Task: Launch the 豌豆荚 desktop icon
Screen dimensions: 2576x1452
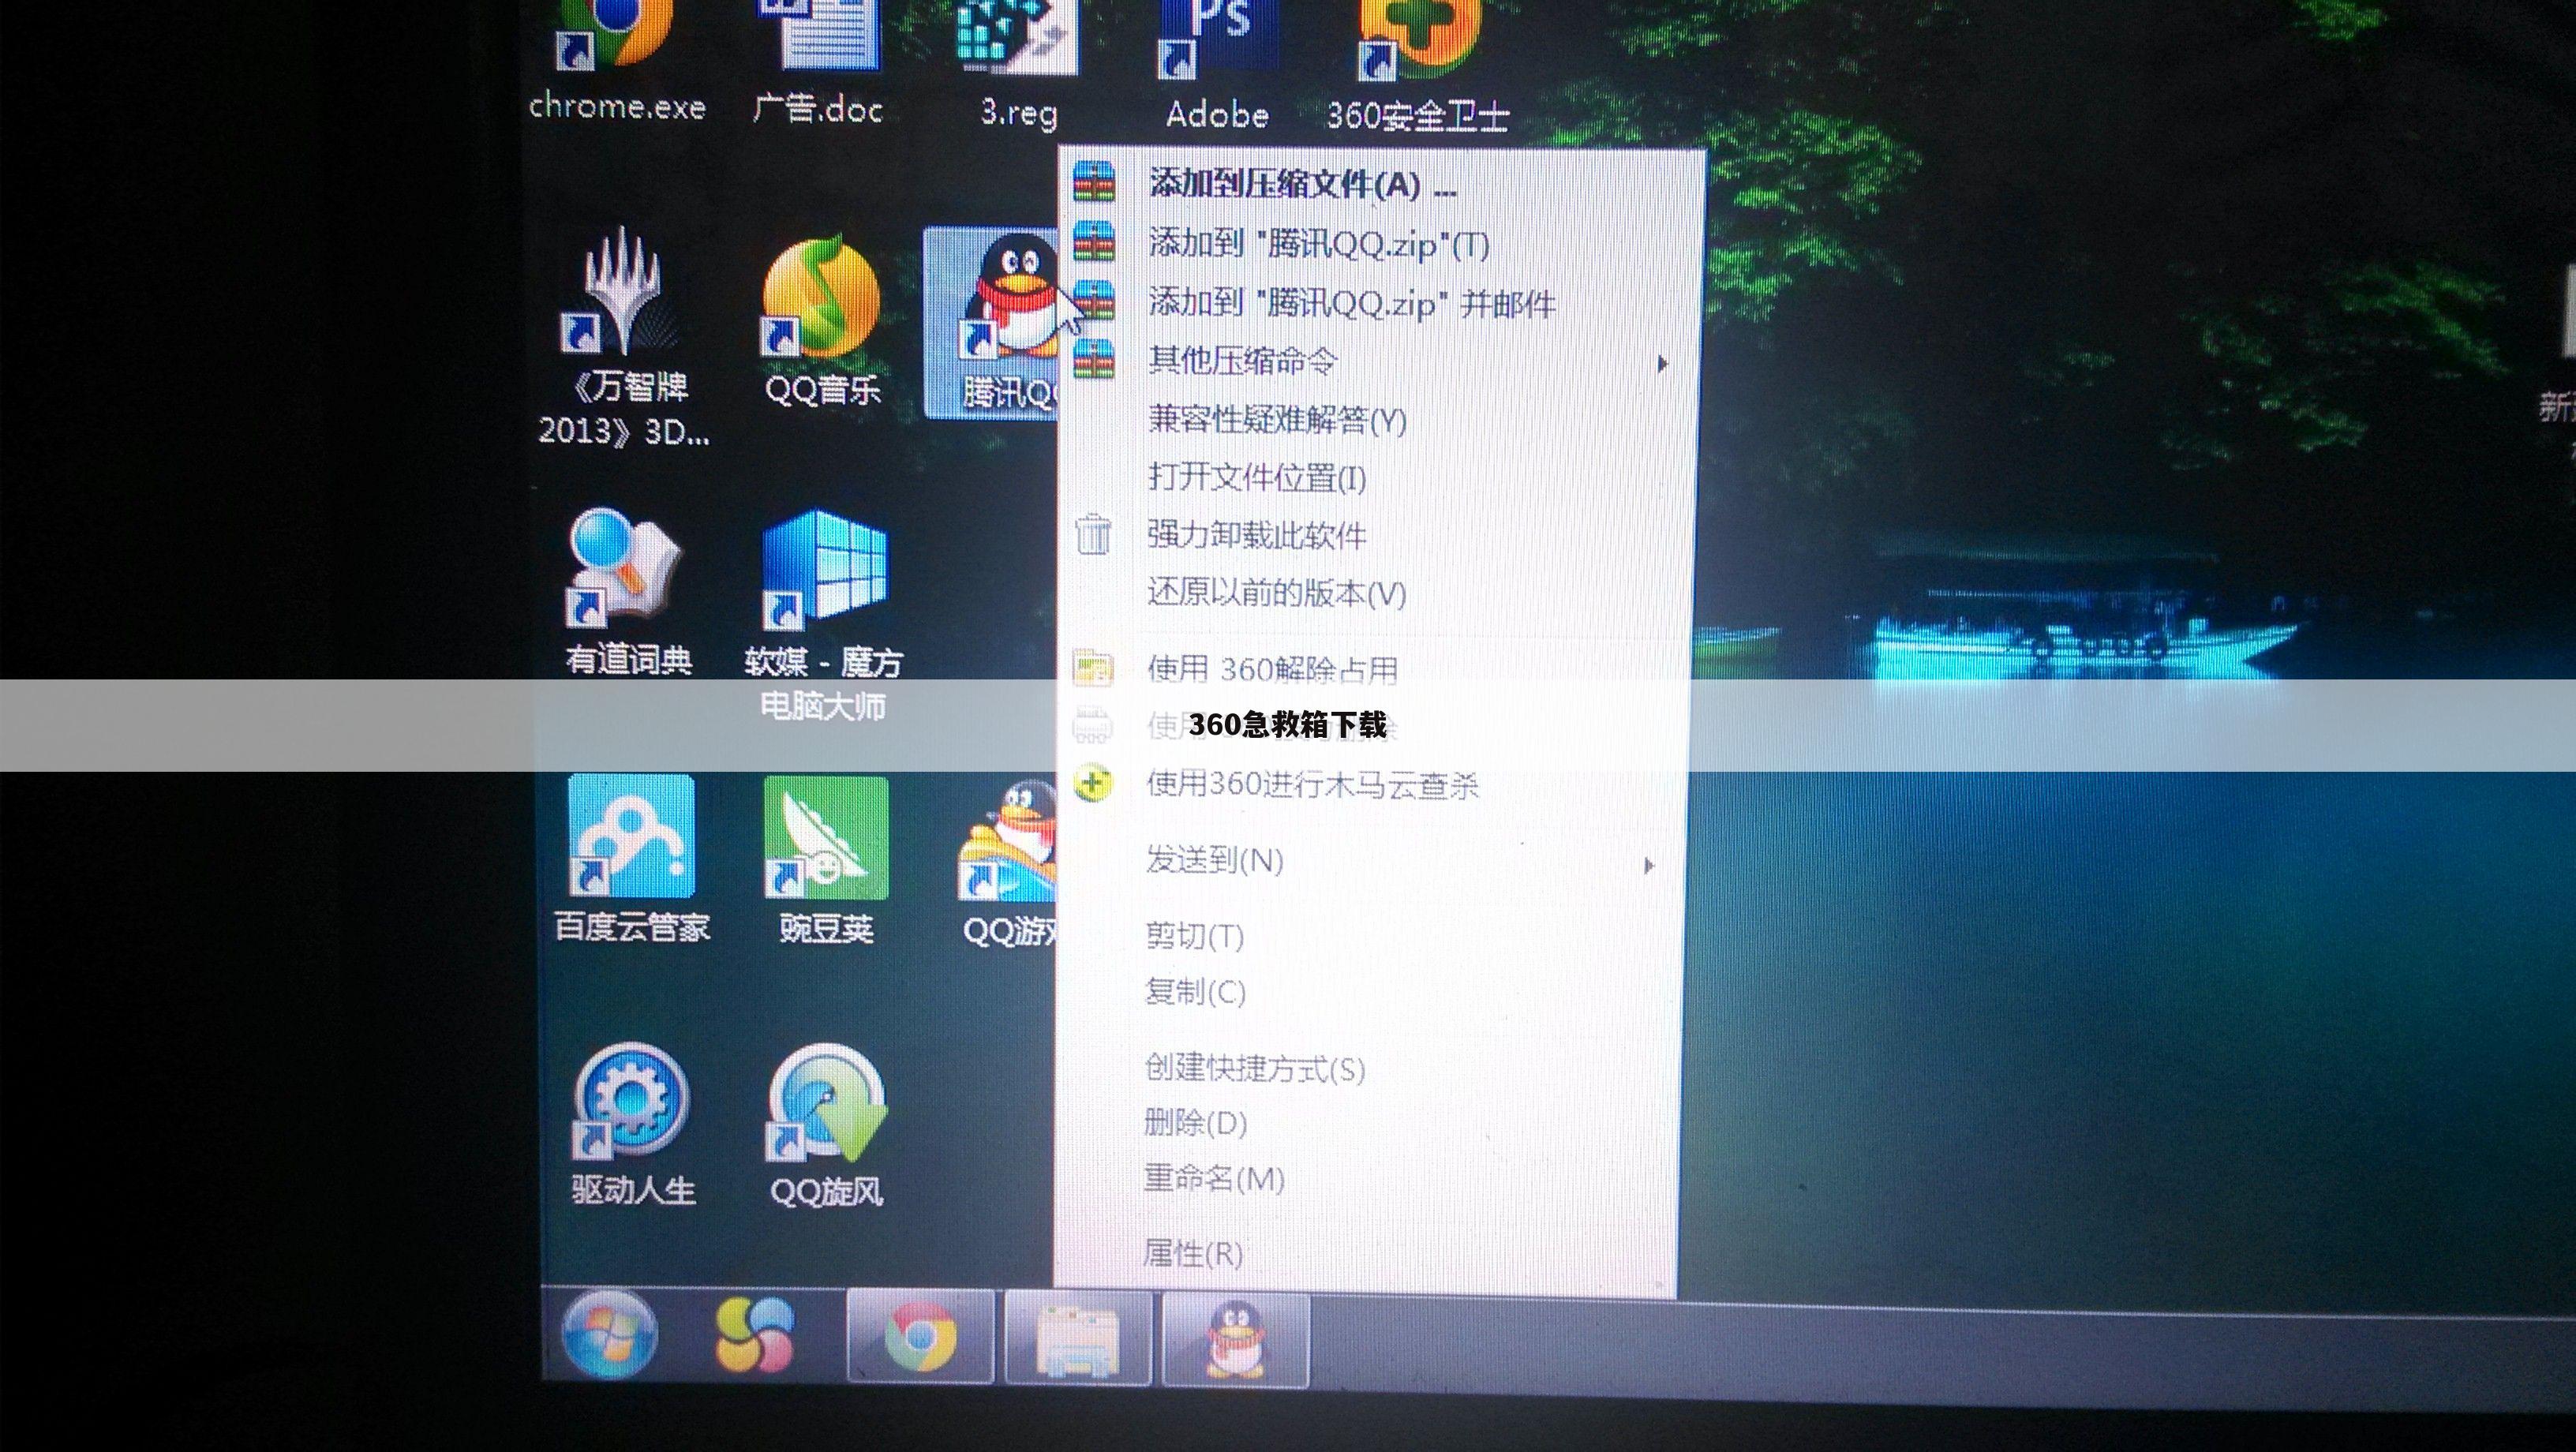Action: click(826, 860)
